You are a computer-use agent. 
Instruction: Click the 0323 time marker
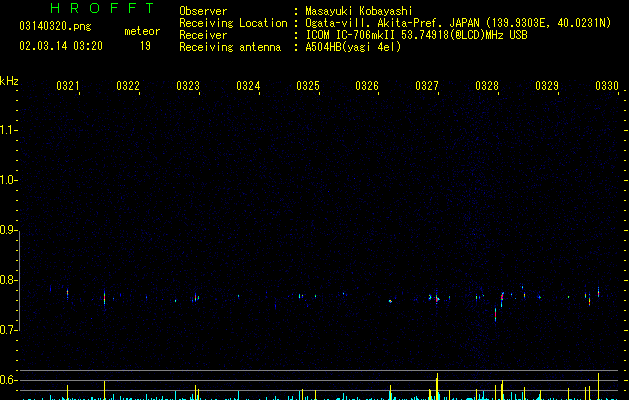click(188, 86)
